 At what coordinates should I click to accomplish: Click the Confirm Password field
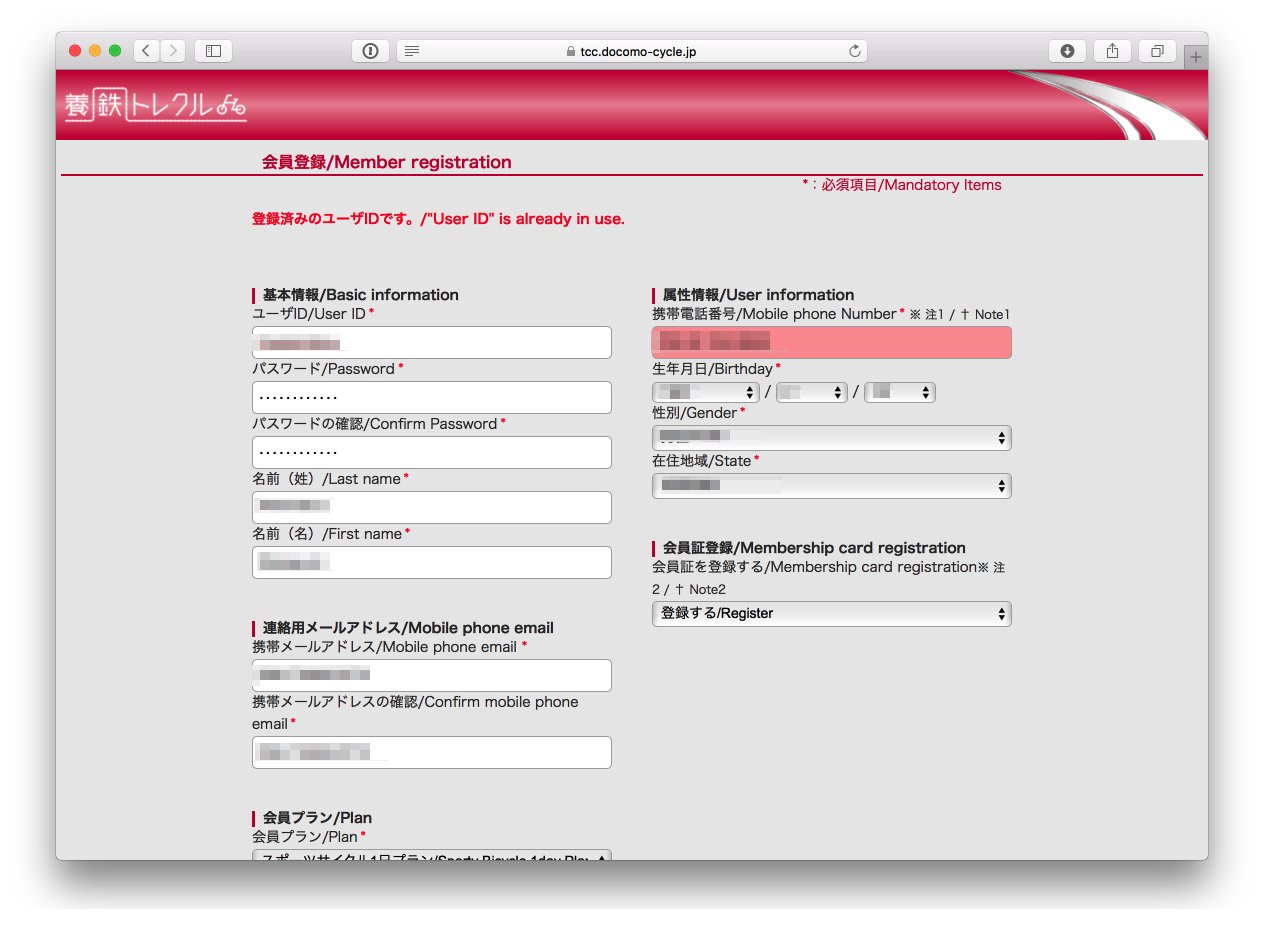tap(431, 453)
